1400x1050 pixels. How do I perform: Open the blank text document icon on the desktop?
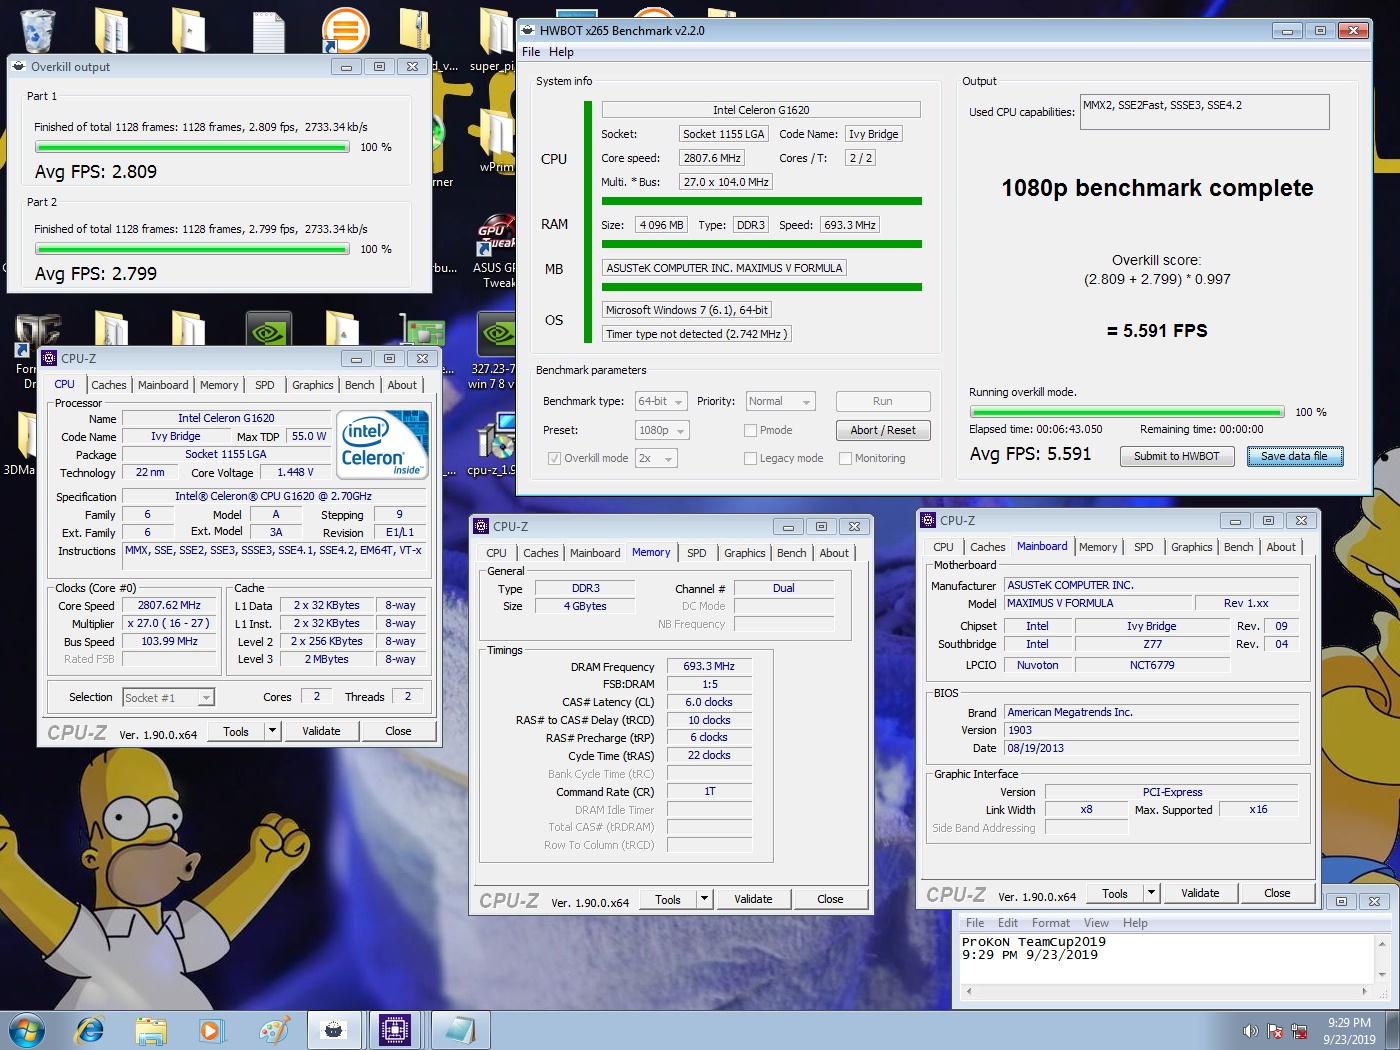[x=269, y=30]
